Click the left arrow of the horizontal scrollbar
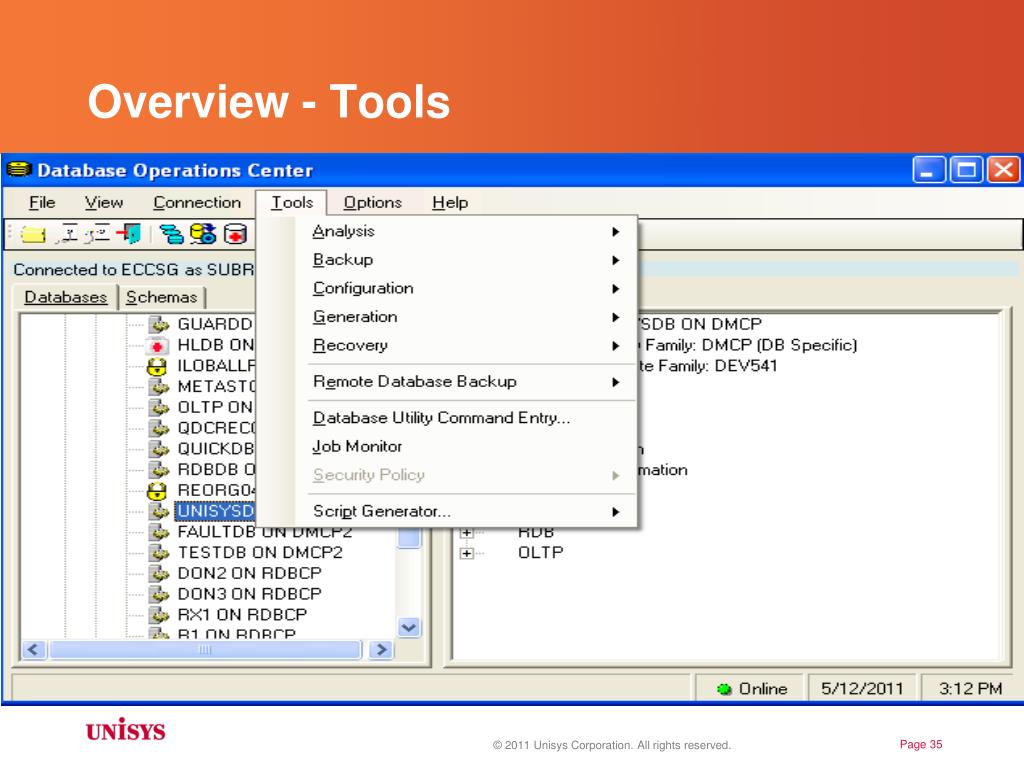This screenshot has width=1024, height=768. click(x=35, y=650)
